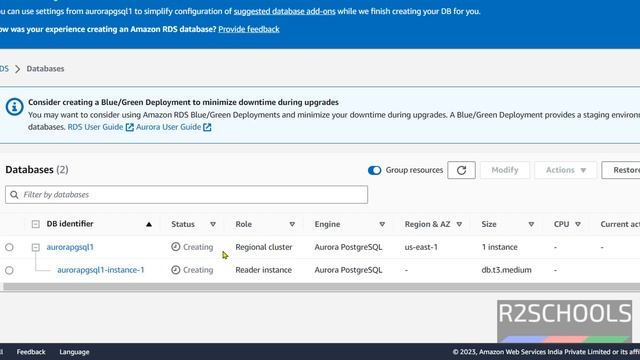The width and height of the screenshot is (640, 360).
Task: Click the Databases breadcrumb
Action: click(x=45, y=69)
